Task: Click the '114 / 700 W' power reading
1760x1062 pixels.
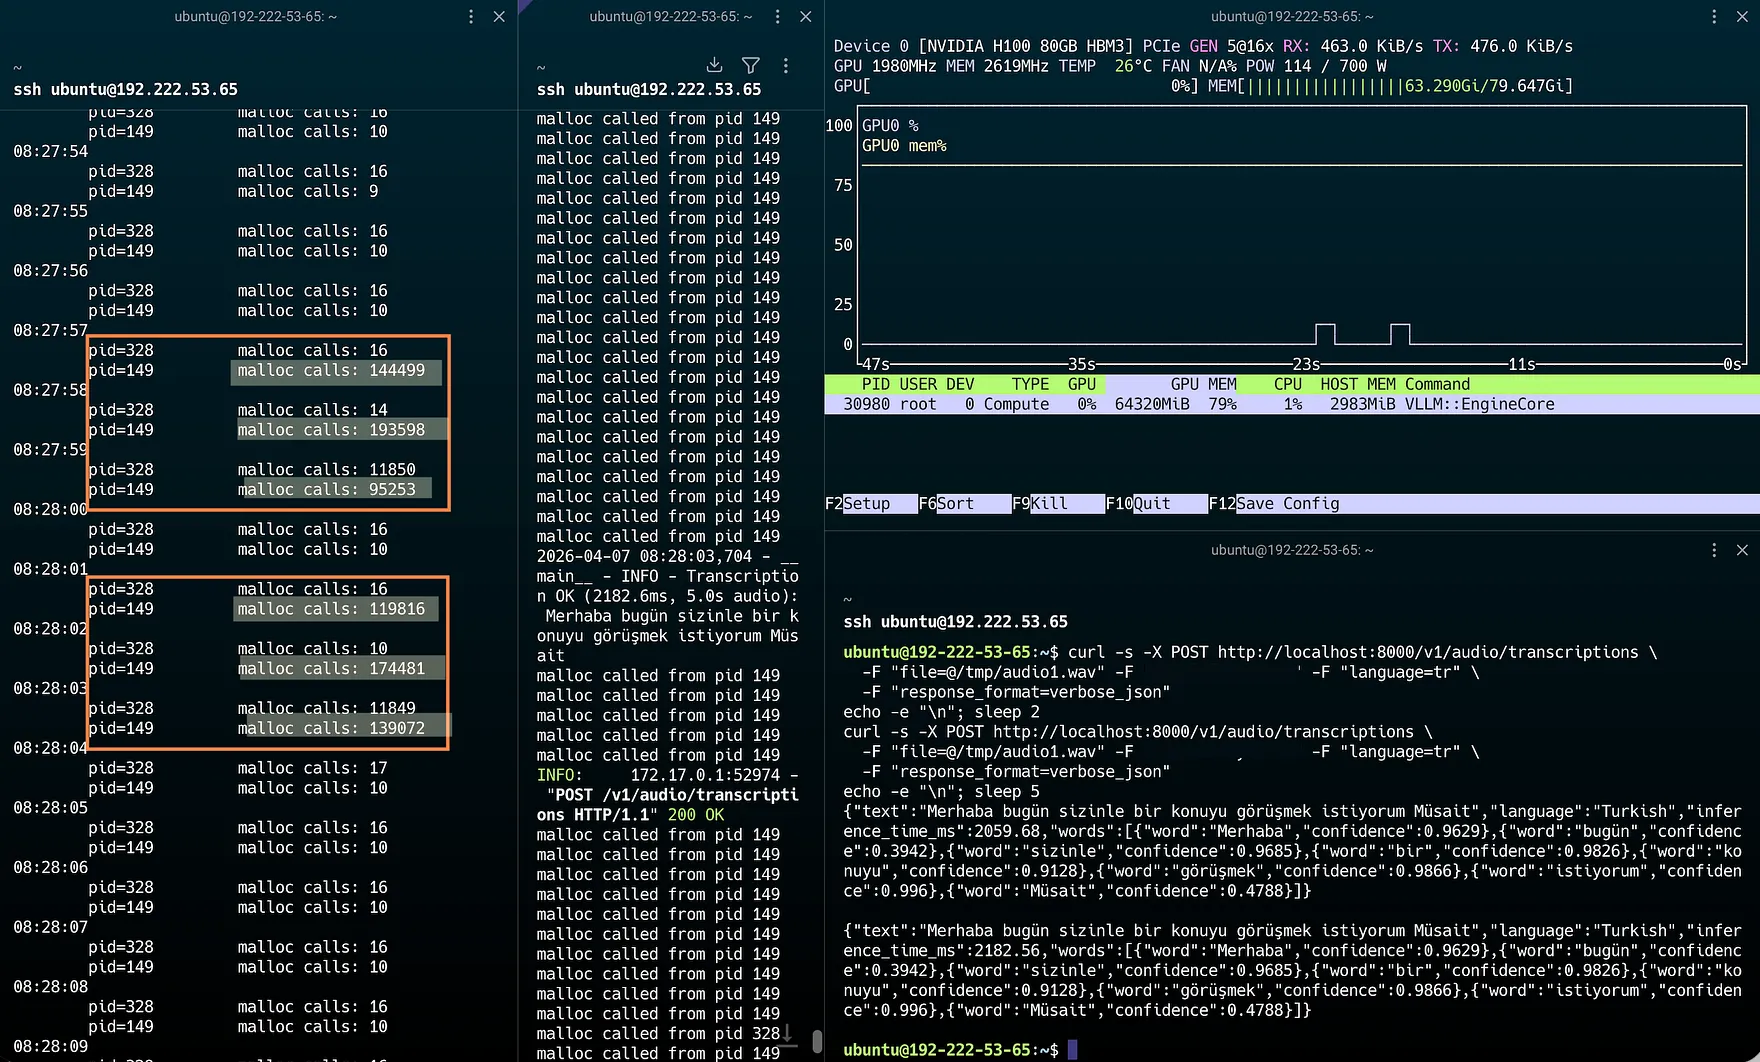Action: pyautogui.click(x=1335, y=66)
